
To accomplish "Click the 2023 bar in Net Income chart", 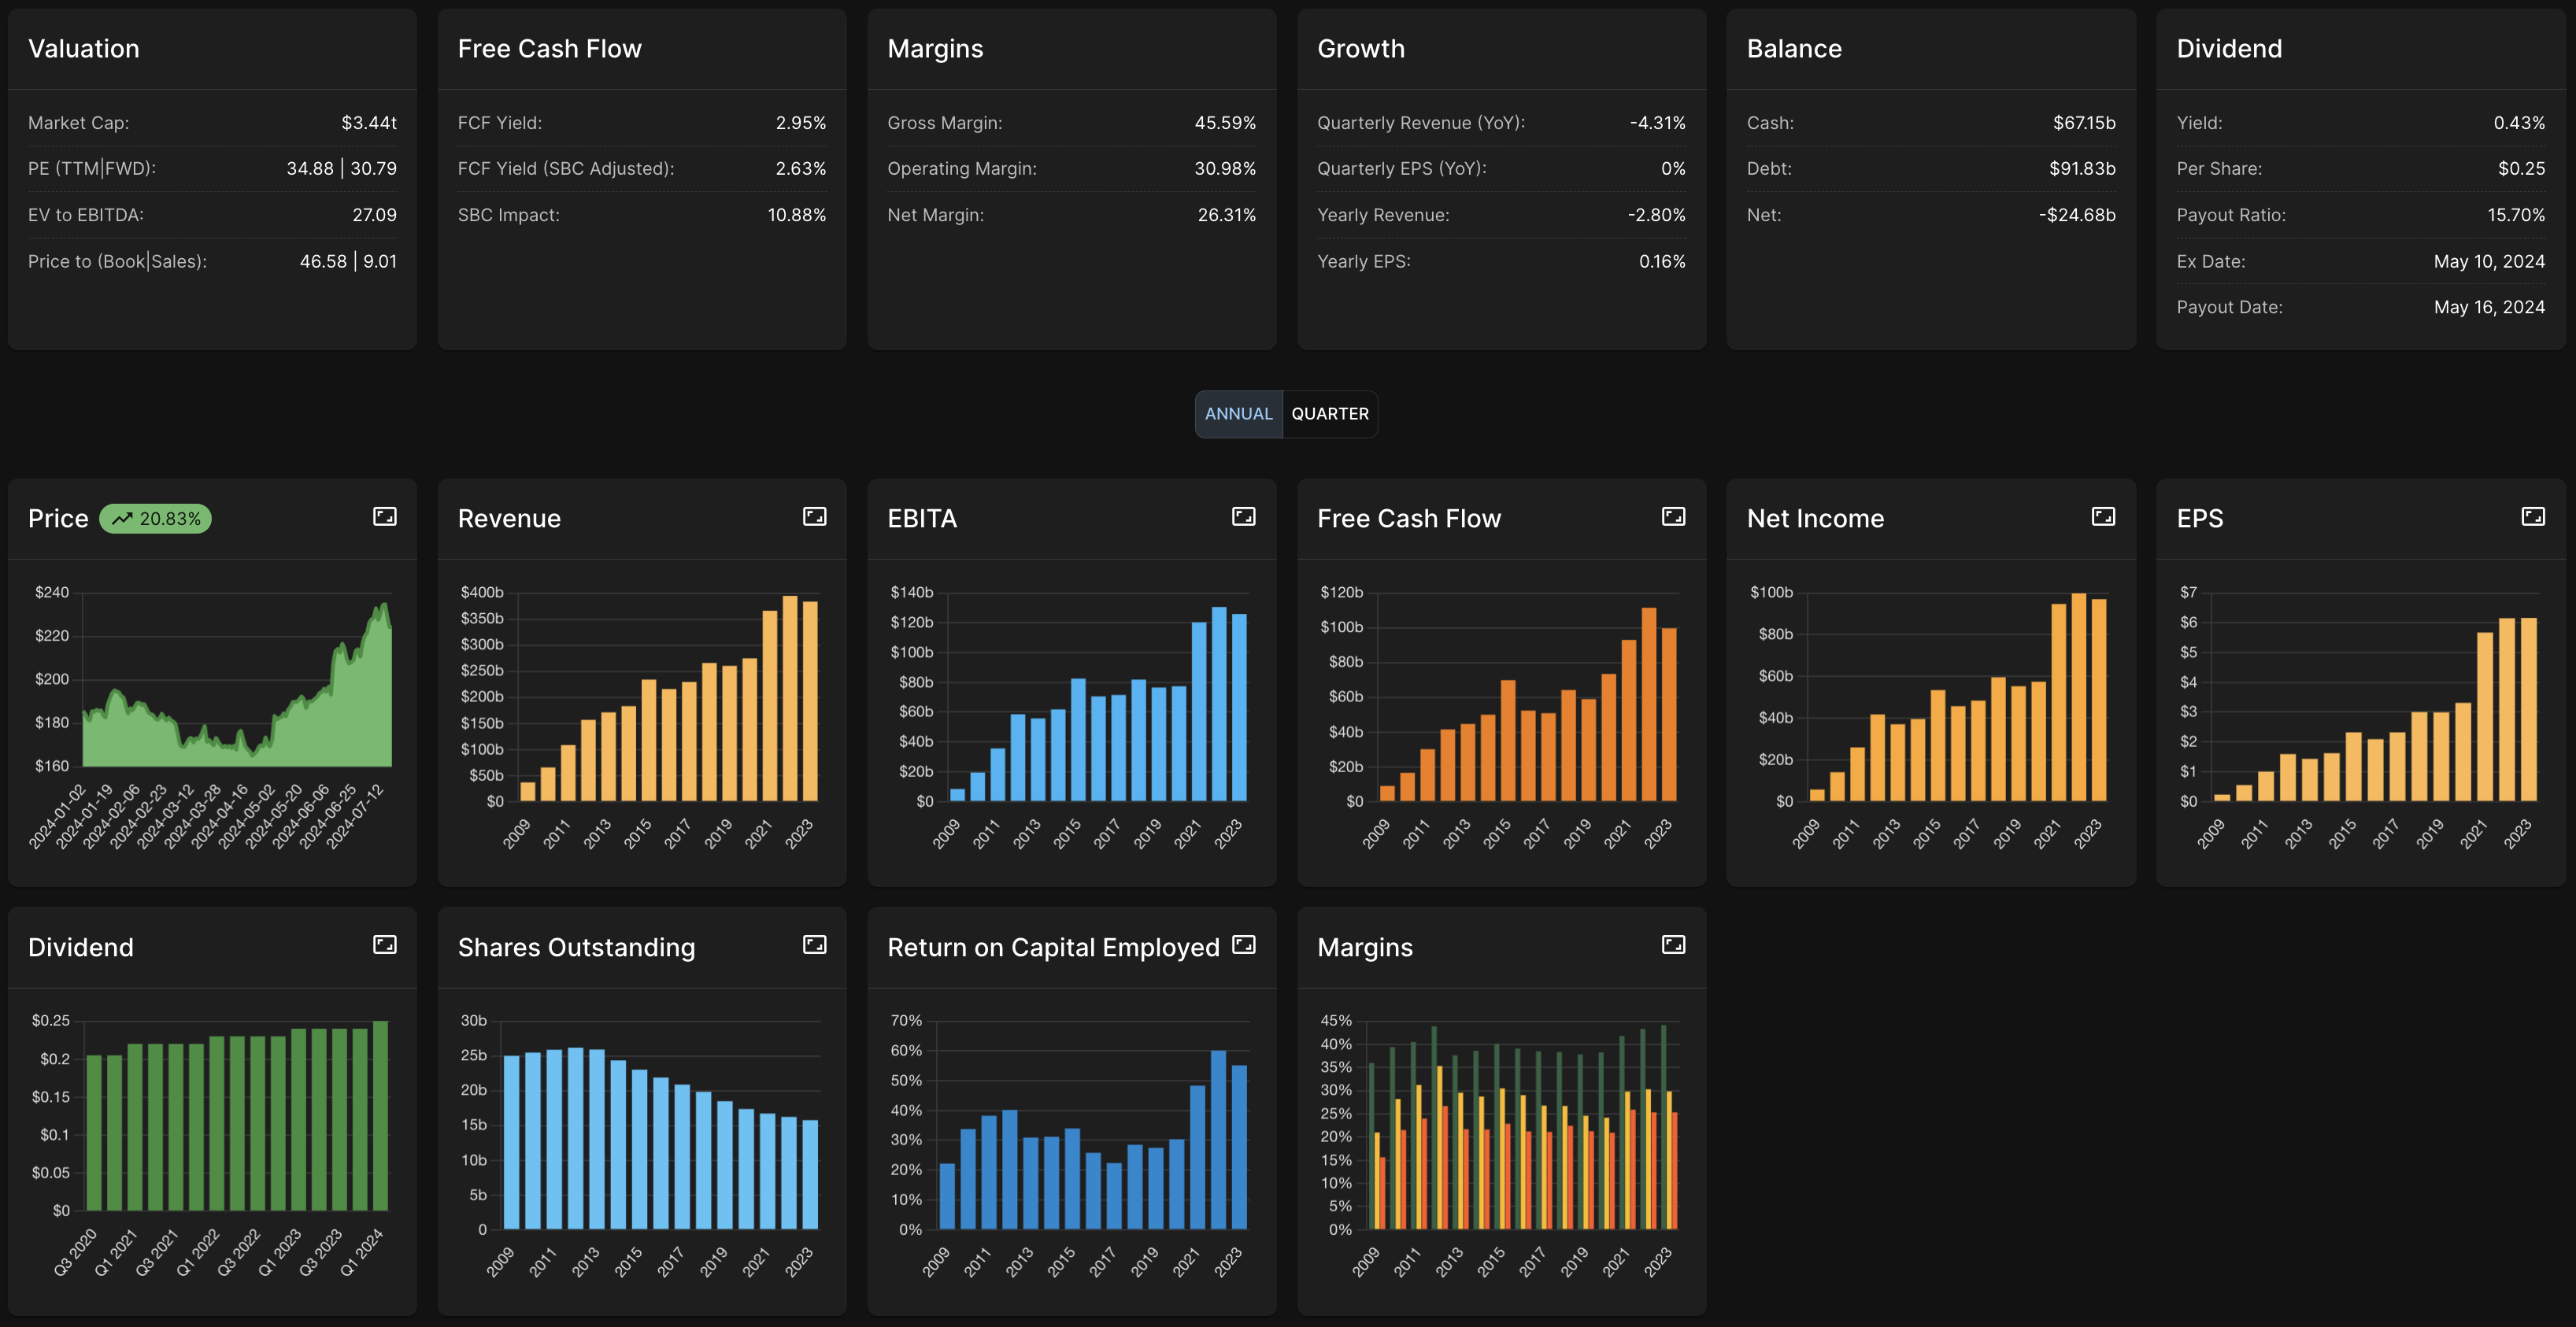I will coord(2099,700).
